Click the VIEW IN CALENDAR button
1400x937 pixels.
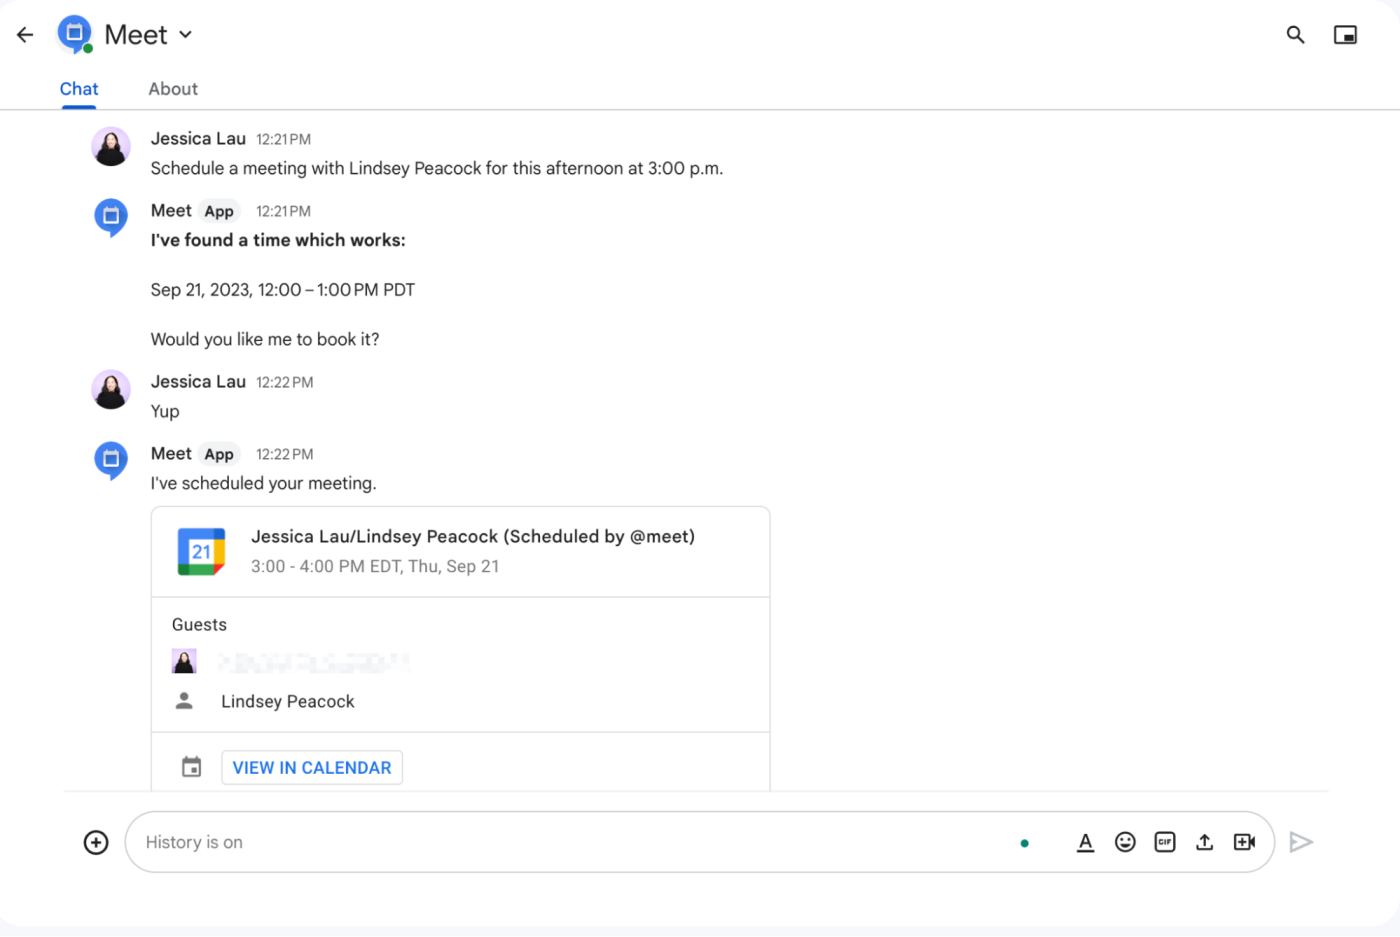[x=312, y=768]
